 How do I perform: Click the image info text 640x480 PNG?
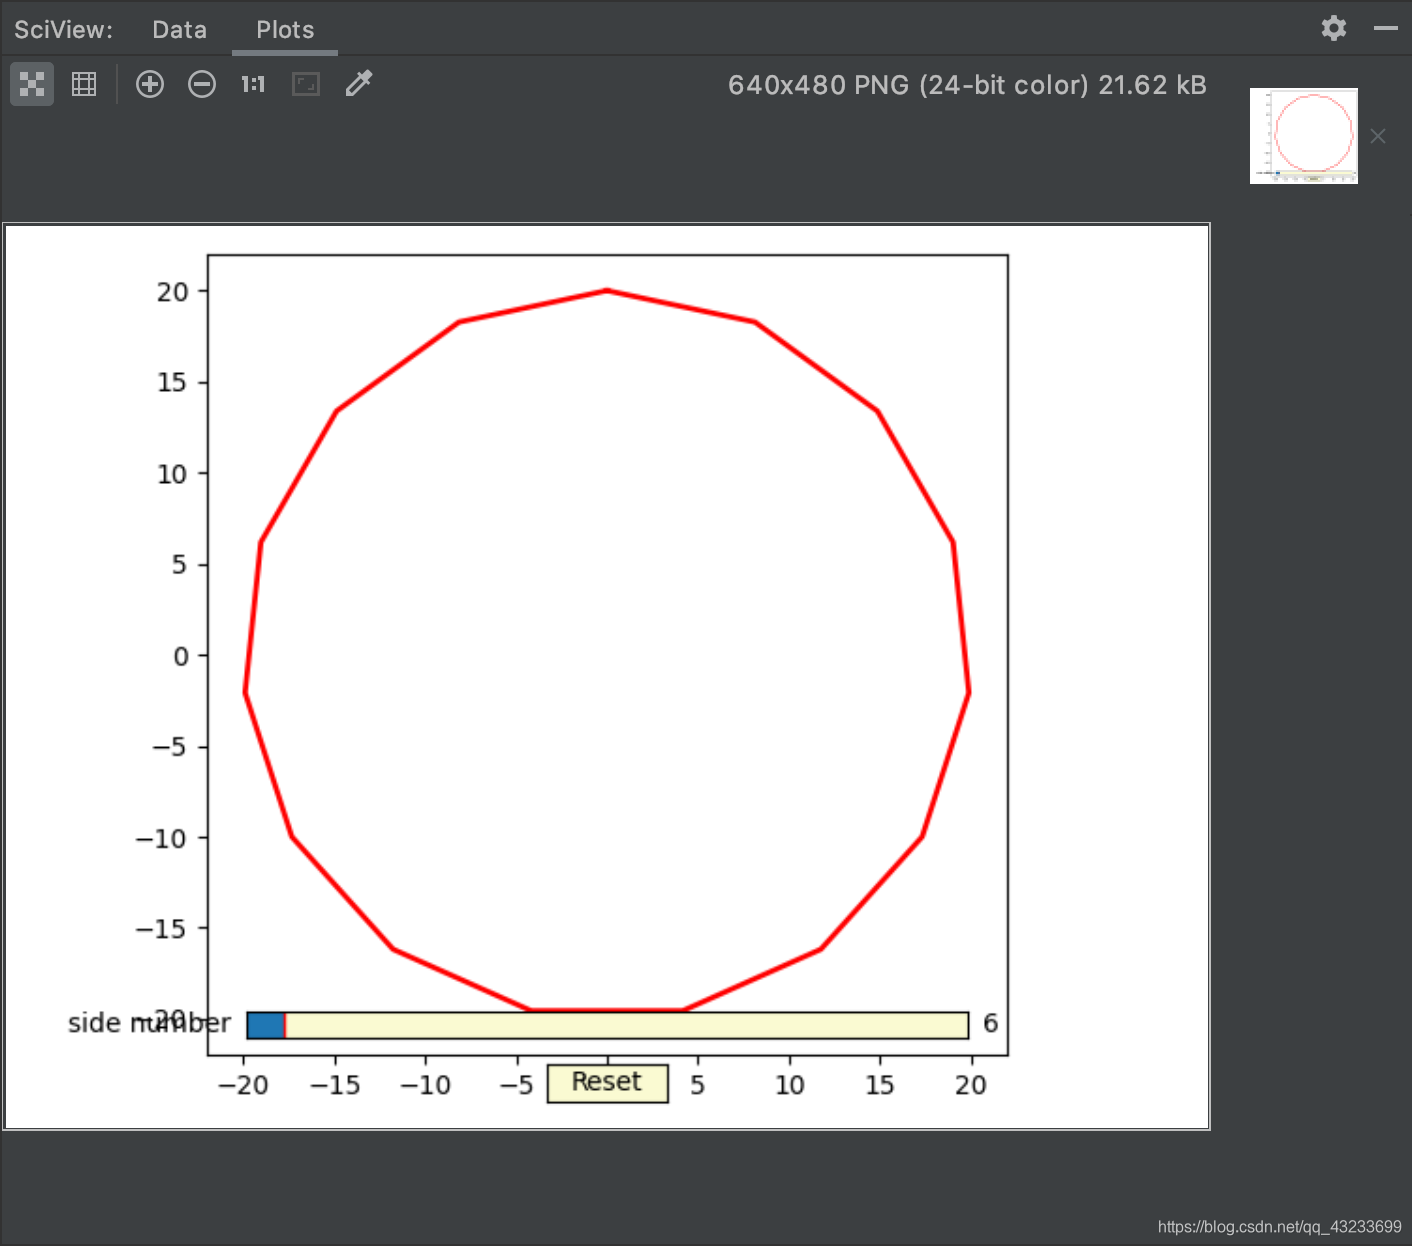coord(967,85)
